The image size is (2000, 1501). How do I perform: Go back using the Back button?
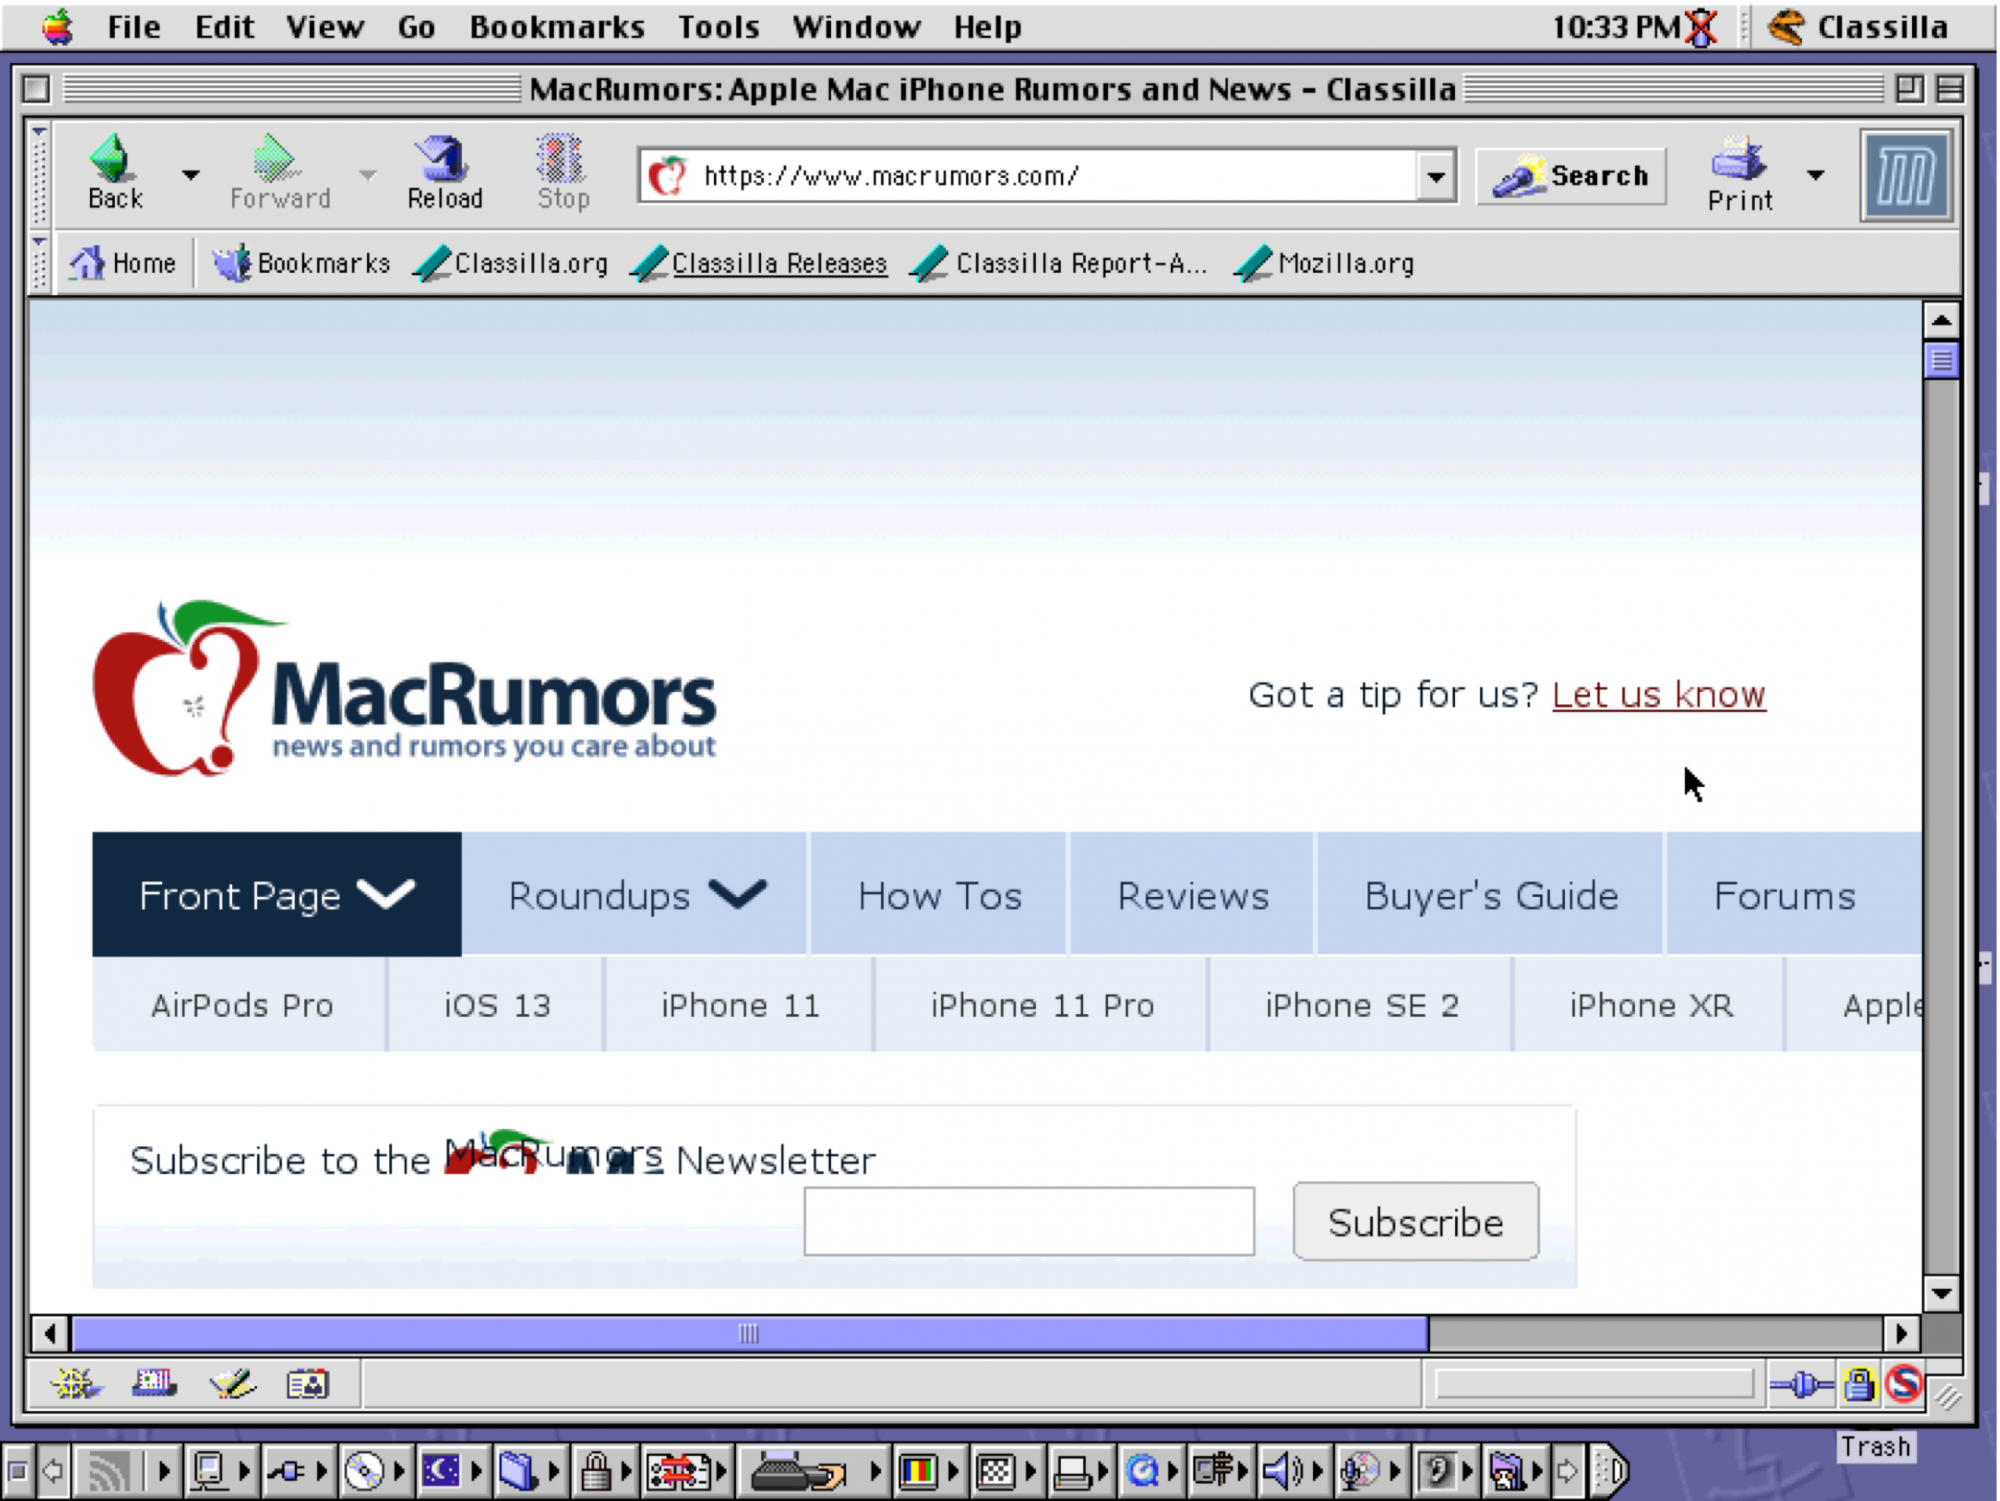pos(115,172)
